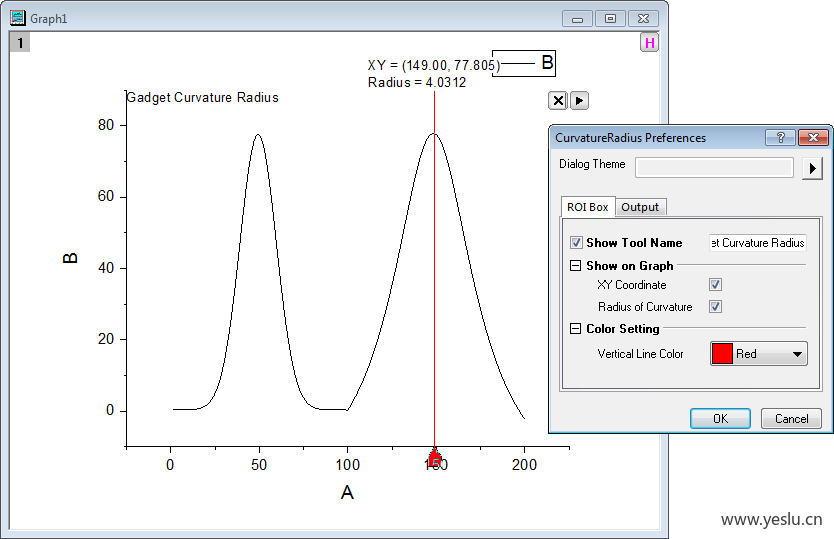
Task: Click the magenta H icon on graph
Action: [650, 43]
